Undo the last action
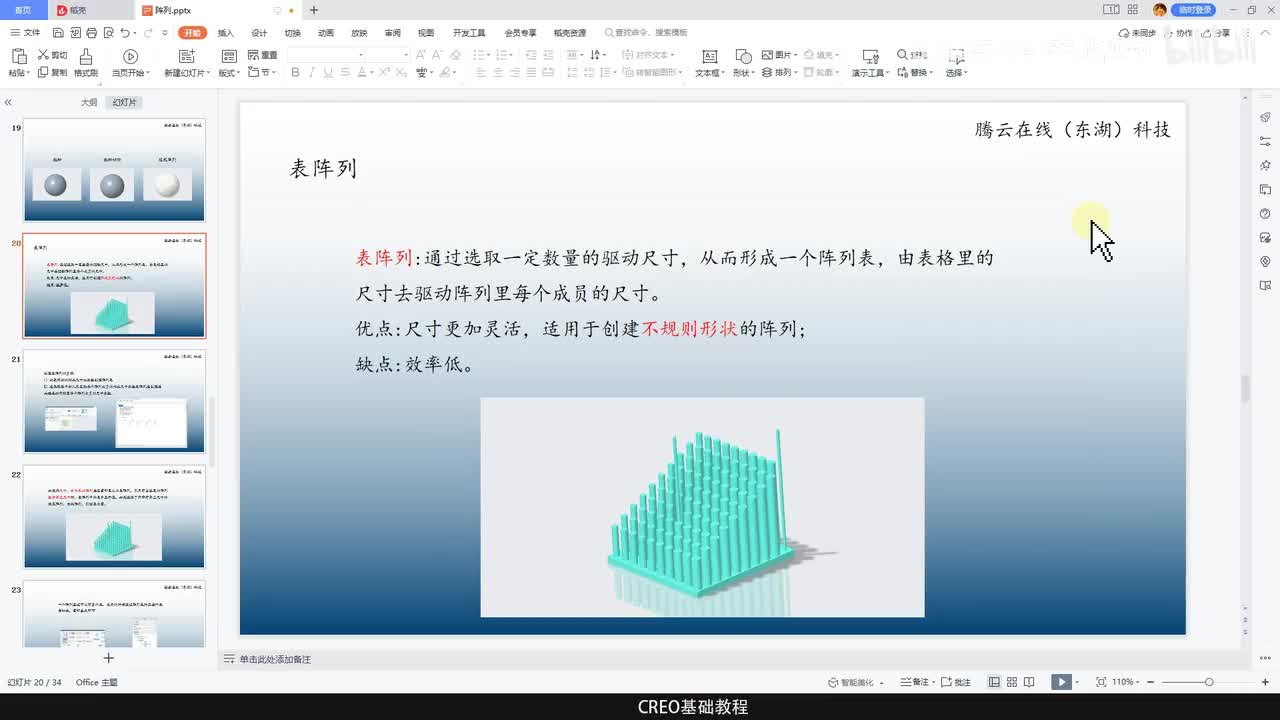This screenshot has height=720, width=1280. click(125, 33)
